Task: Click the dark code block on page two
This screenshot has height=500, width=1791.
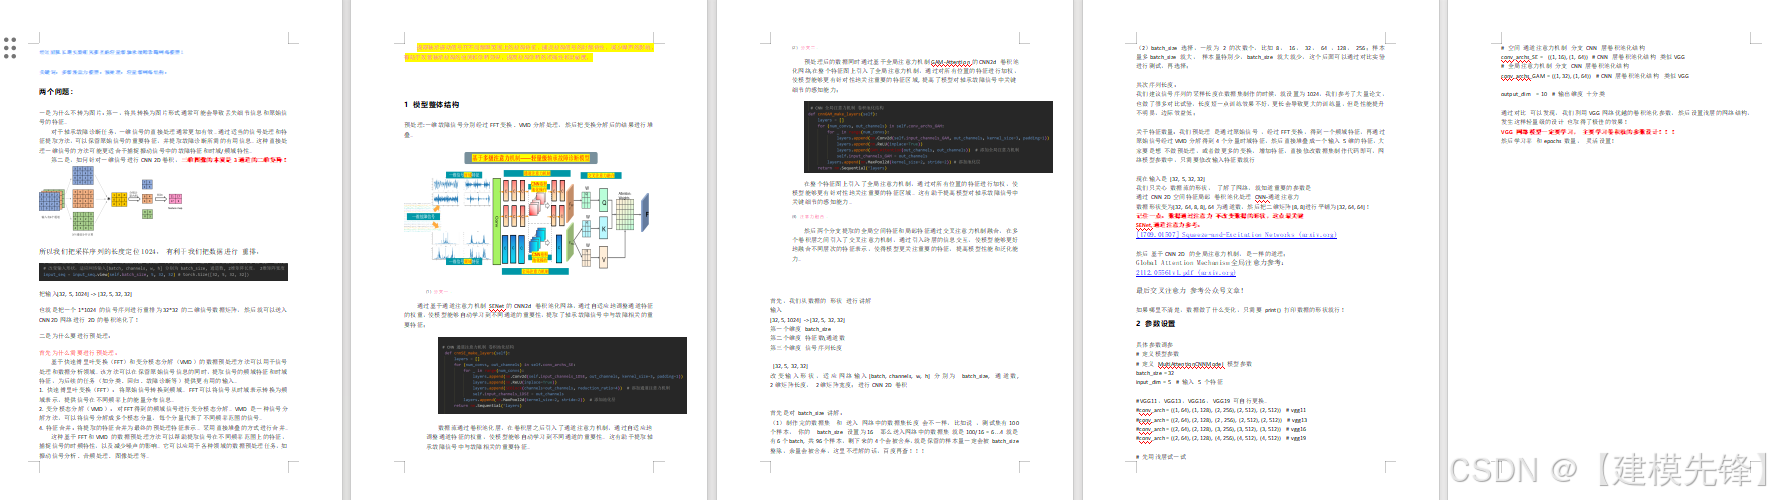Action: (564, 376)
